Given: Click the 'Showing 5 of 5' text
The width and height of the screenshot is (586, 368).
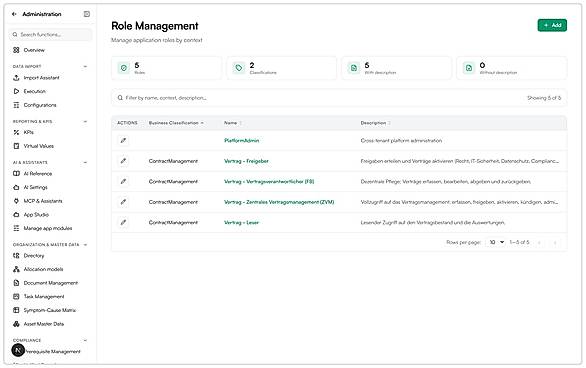Looking at the screenshot, I should tap(544, 98).
